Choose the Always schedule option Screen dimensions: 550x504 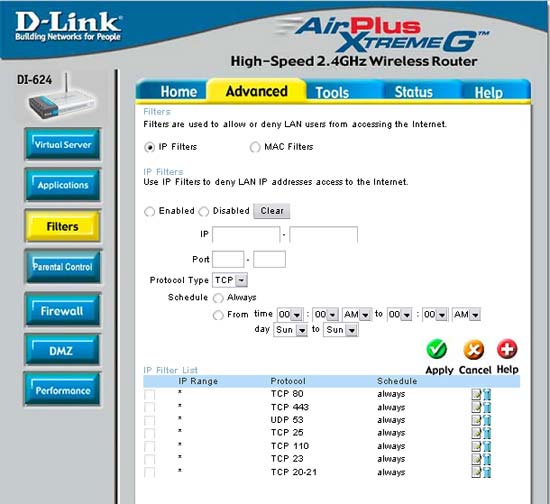tap(218, 298)
